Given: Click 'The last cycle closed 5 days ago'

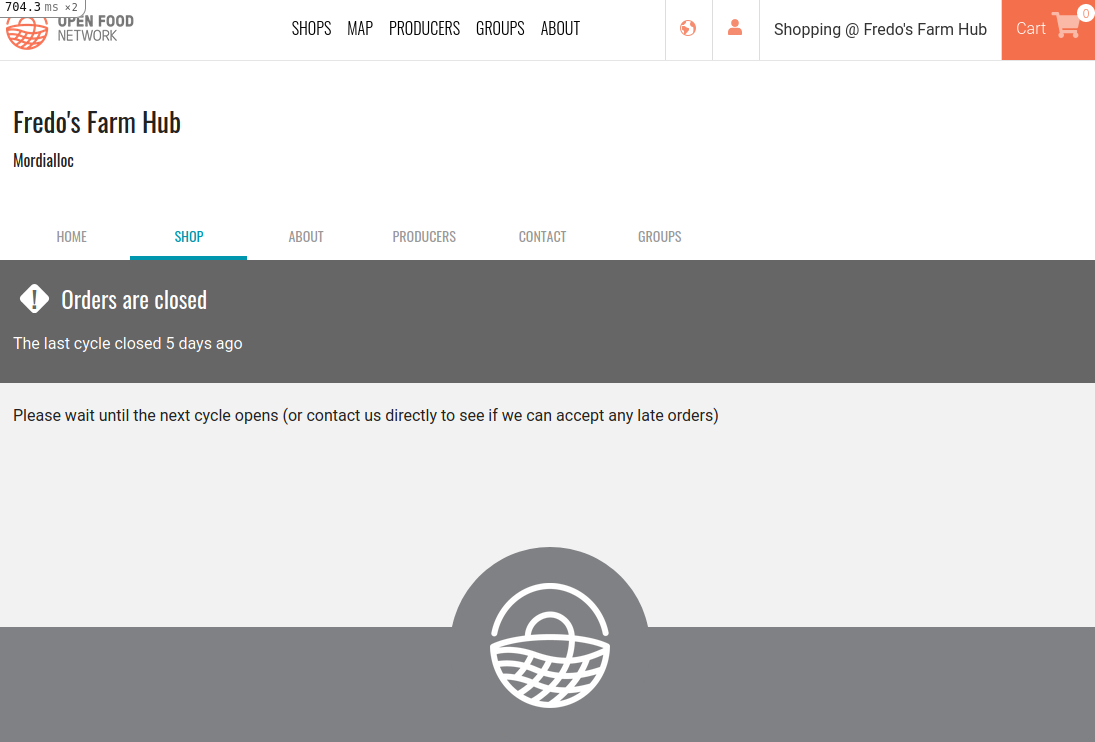Looking at the screenshot, I should click(128, 343).
